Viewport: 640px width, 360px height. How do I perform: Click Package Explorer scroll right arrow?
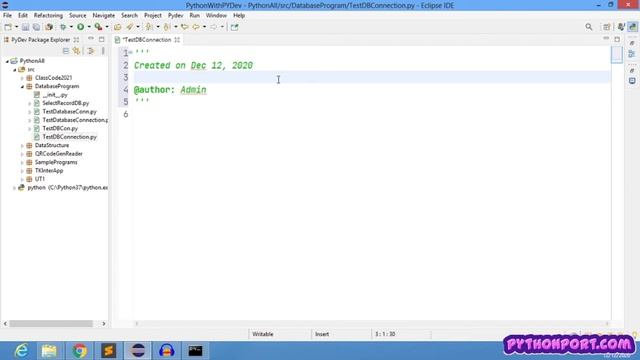point(104,324)
